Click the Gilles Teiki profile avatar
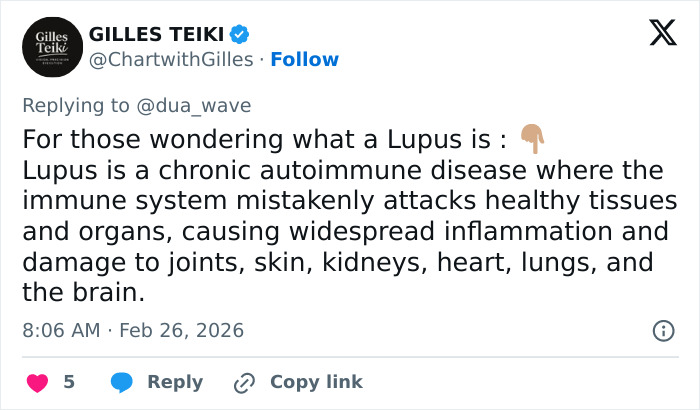The height and width of the screenshot is (410, 700). [x=49, y=47]
